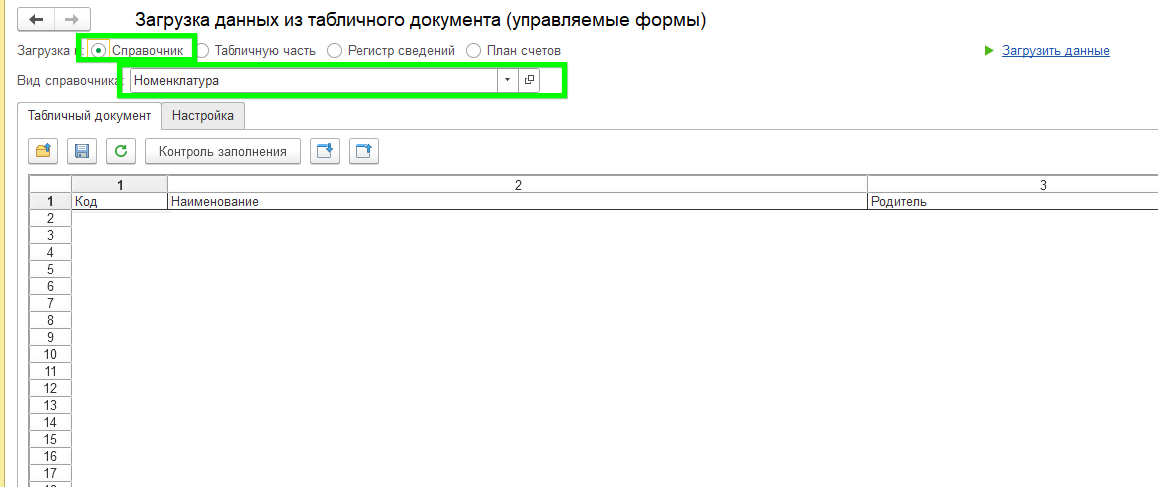Choose the Регистр сведений radio option
The image size is (1158, 487).
point(335,51)
